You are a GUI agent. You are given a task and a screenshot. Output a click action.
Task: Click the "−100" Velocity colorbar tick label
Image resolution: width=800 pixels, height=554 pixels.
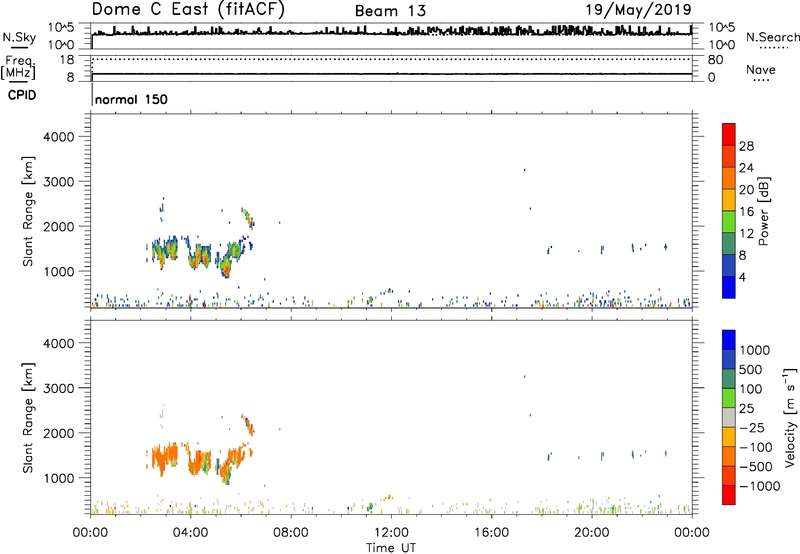click(x=756, y=447)
